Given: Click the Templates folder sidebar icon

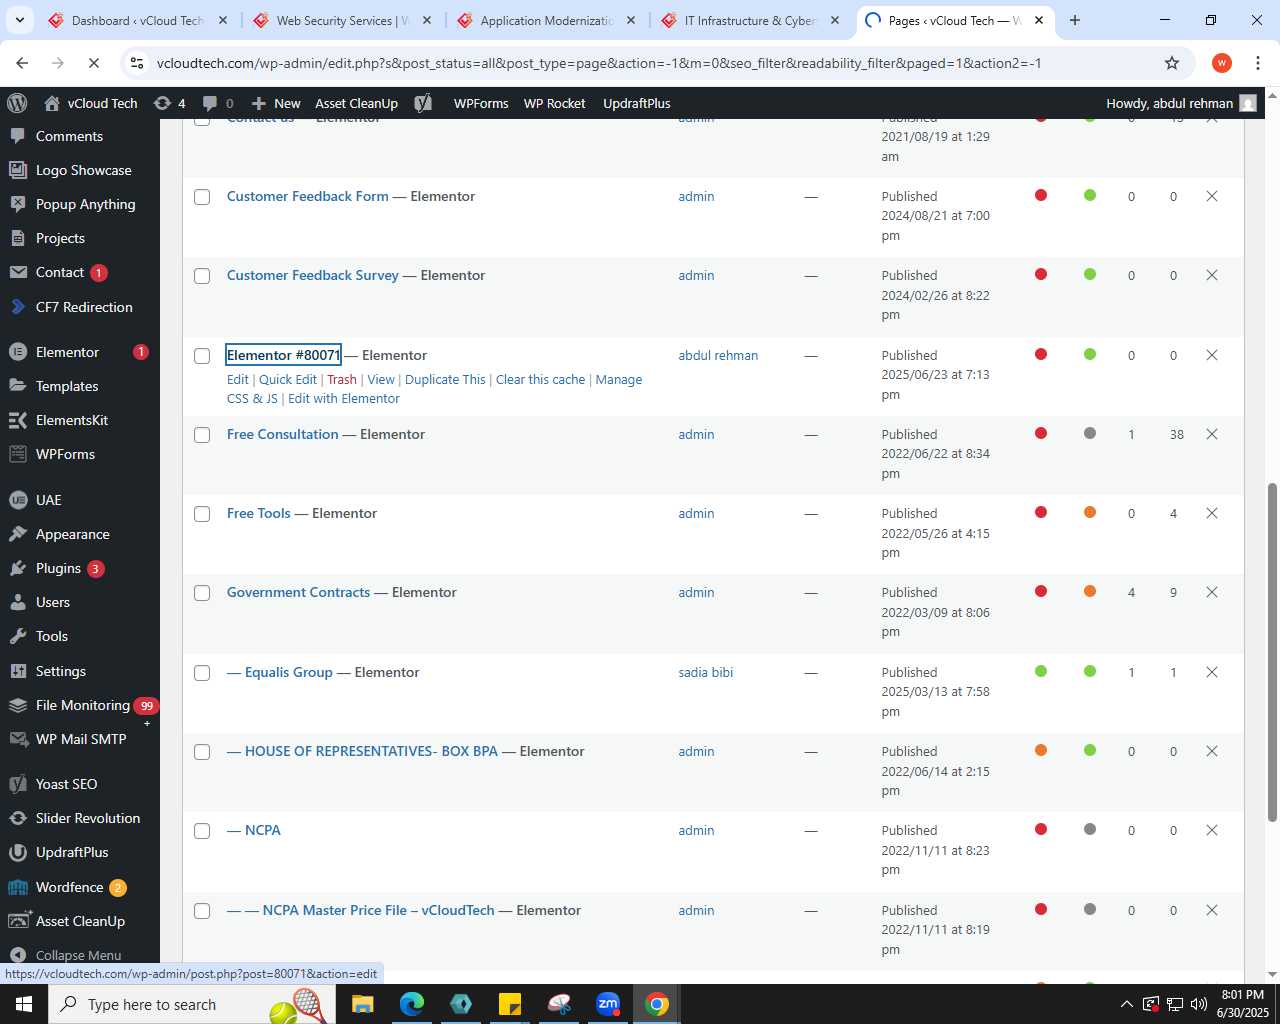Looking at the screenshot, I should pyautogui.click(x=18, y=386).
